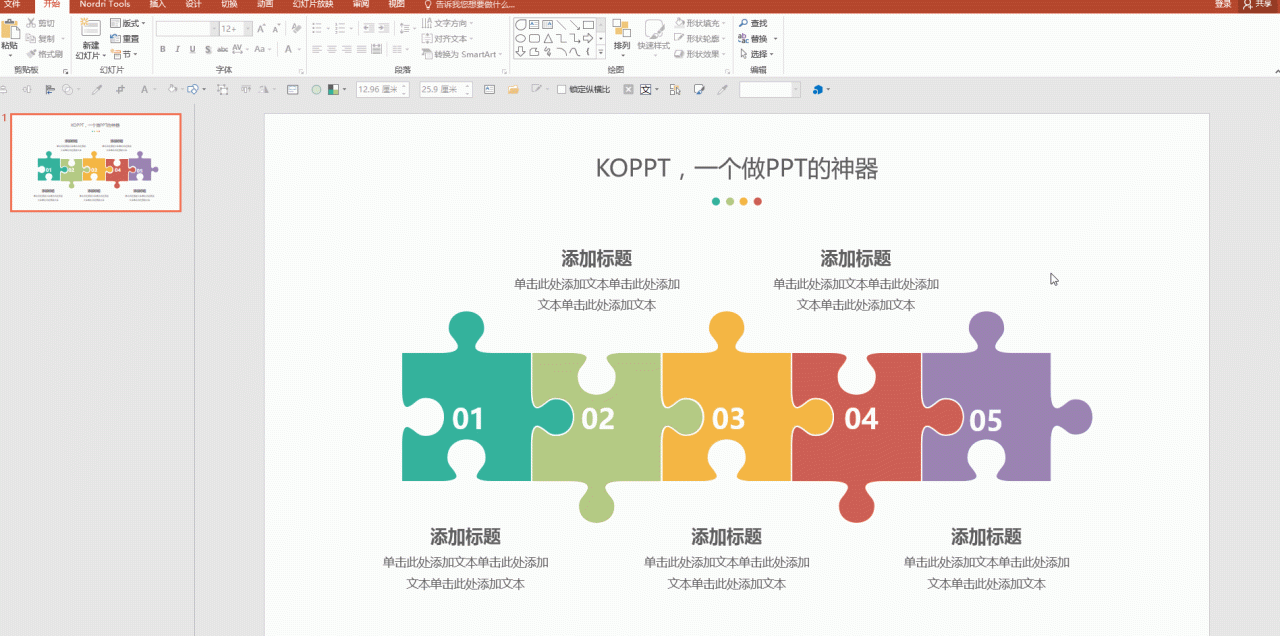This screenshot has height=636, width=1280.
Task: Open the Layout (版式) dropdown
Action: pos(127,23)
